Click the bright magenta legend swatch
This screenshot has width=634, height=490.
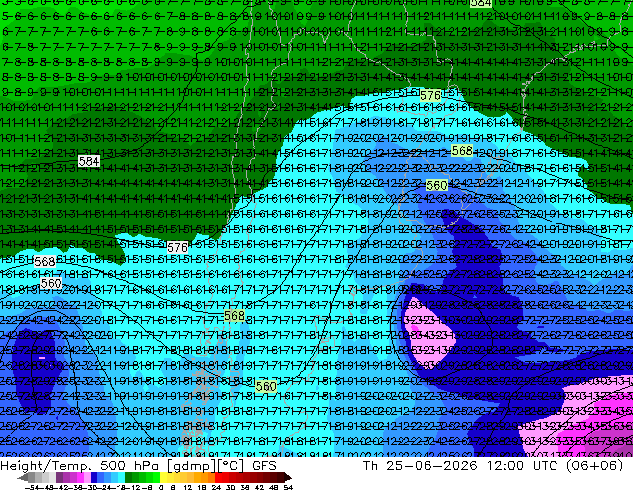80,477
